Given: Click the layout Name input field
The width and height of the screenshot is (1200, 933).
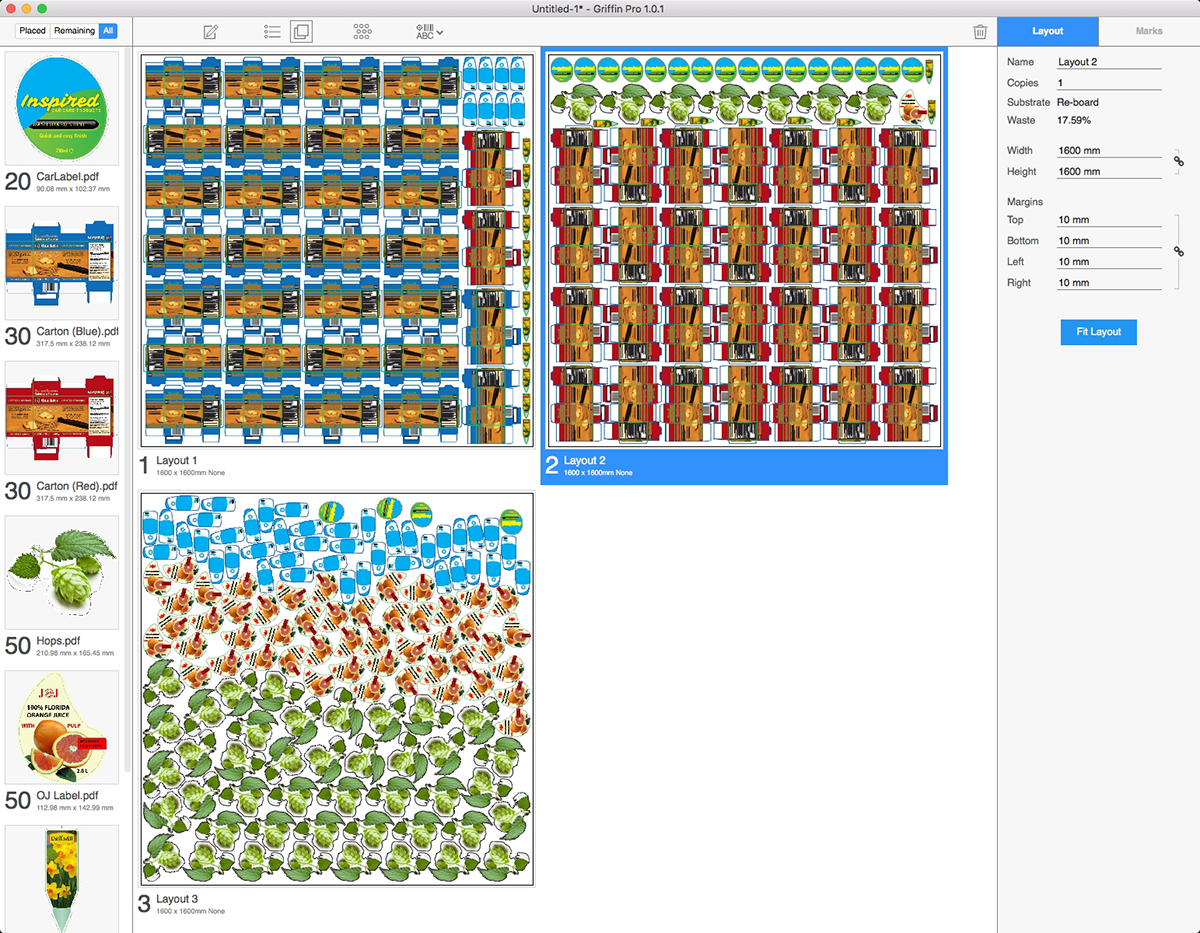Looking at the screenshot, I should tap(1108, 62).
